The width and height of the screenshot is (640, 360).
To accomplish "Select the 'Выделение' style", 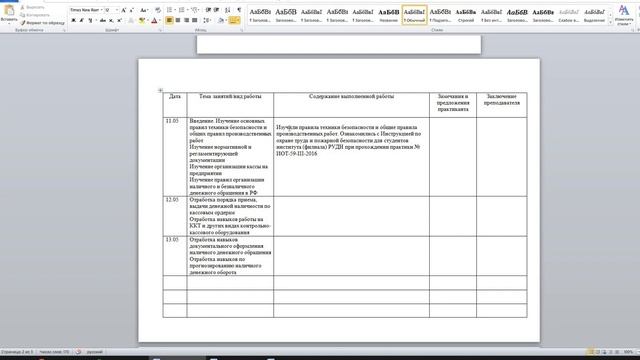I will coord(594,15).
